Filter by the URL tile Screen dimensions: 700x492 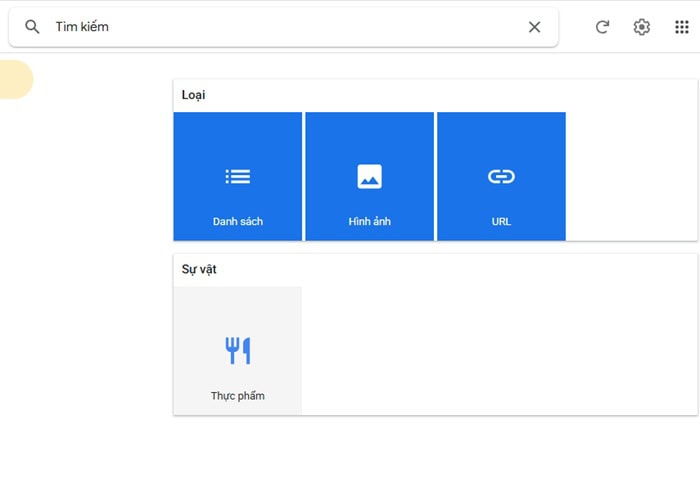(501, 176)
